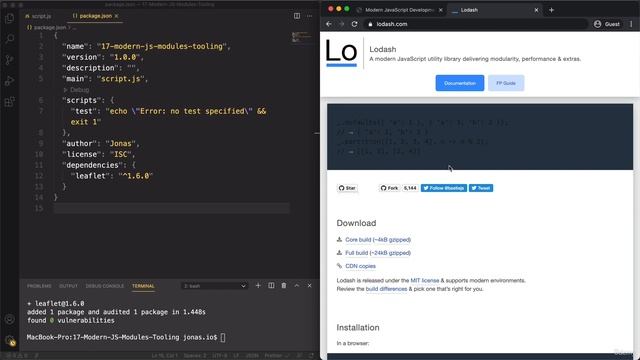Close the Modern JavaScript Development browser tab
The width and height of the screenshot is (640, 360).
click(440, 10)
